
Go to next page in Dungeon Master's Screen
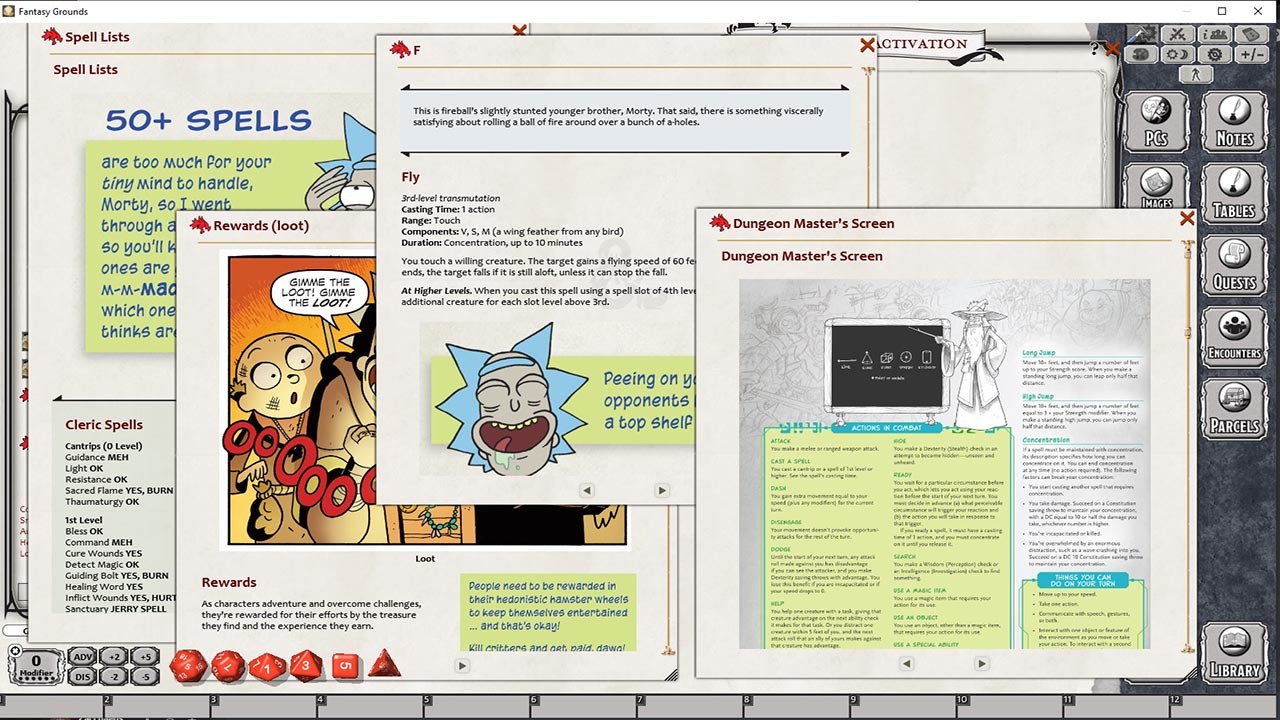[x=981, y=663]
